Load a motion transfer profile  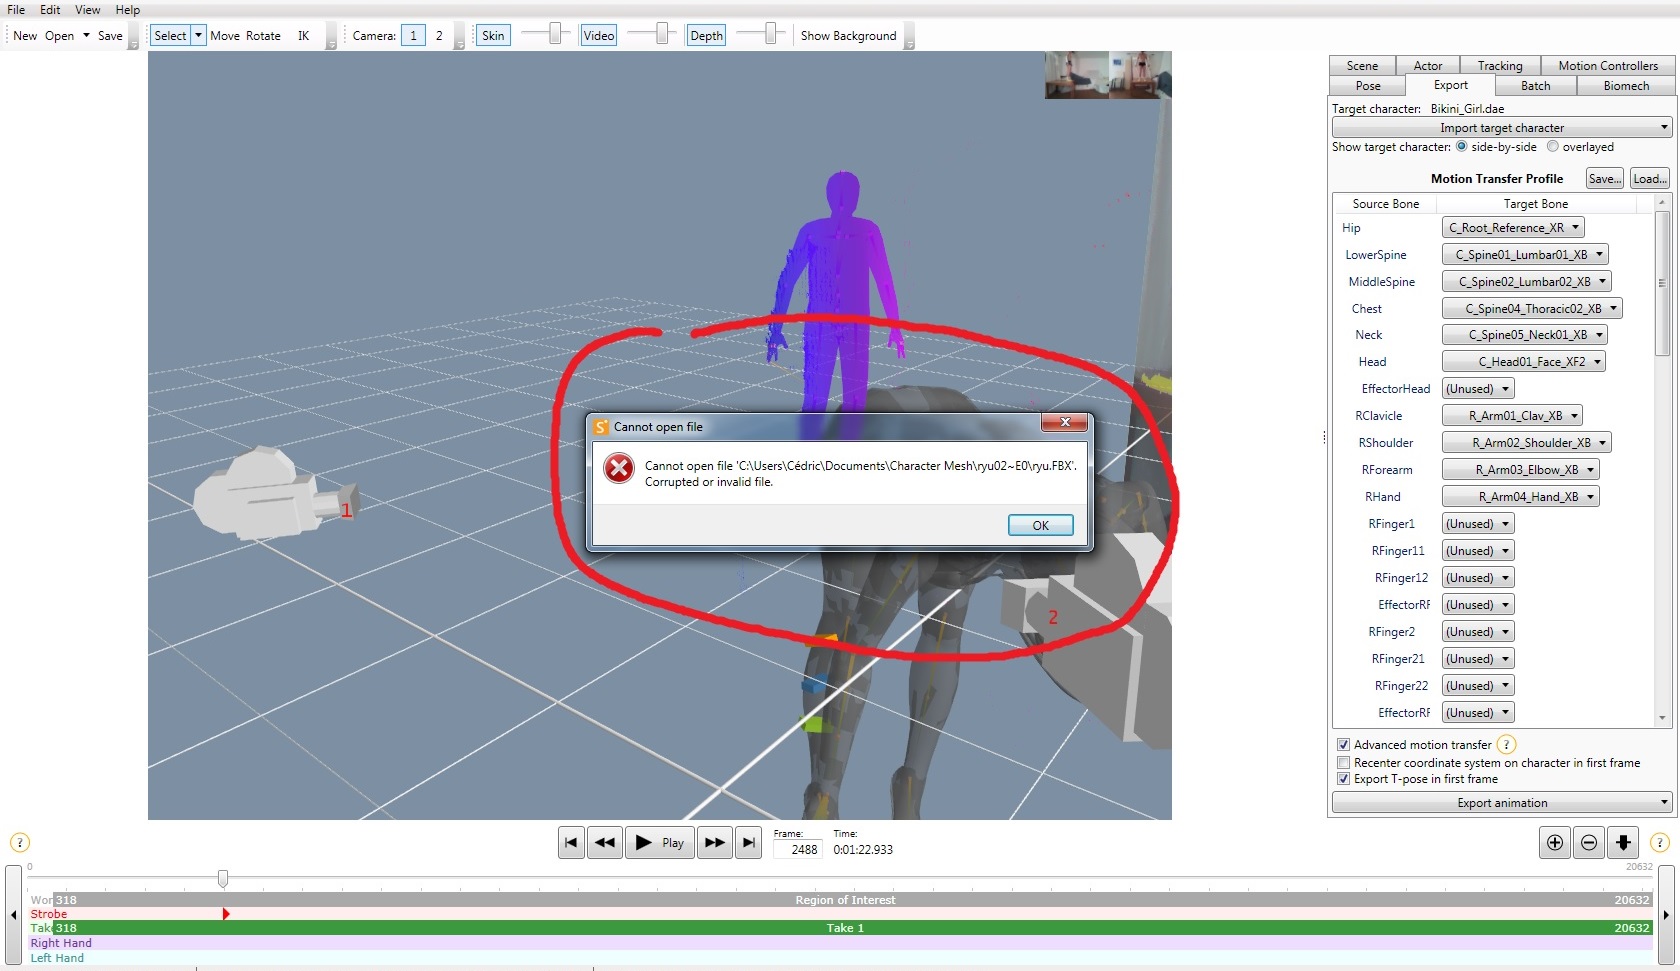click(1649, 179)
